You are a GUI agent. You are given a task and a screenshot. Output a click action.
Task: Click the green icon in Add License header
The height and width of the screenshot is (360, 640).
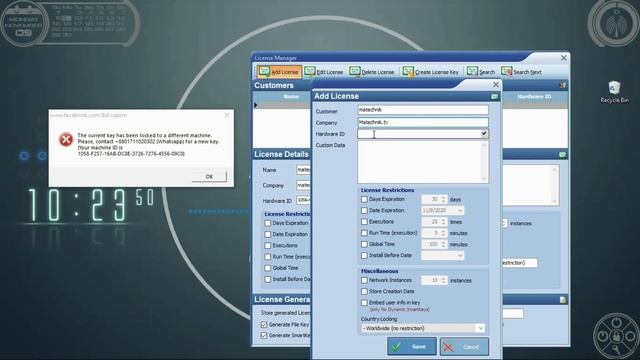(494, 96)
